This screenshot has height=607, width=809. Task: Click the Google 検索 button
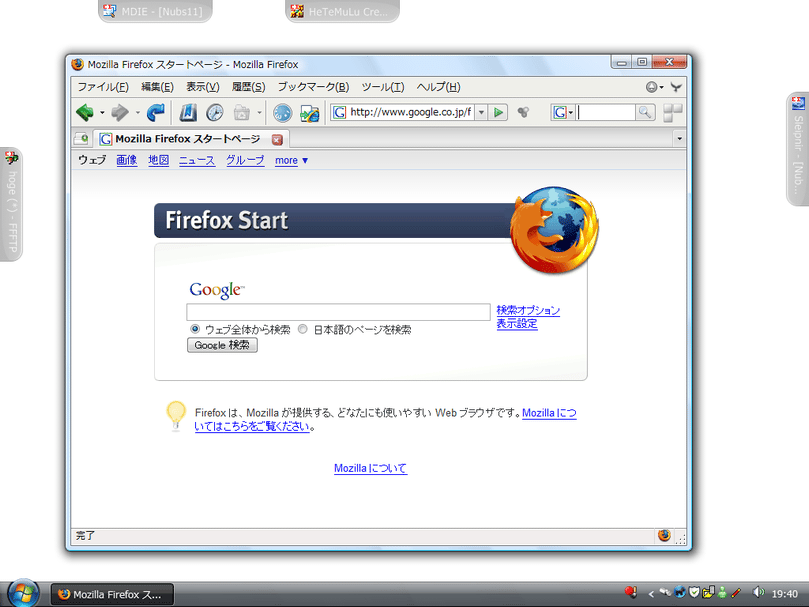tap(222, 345)
